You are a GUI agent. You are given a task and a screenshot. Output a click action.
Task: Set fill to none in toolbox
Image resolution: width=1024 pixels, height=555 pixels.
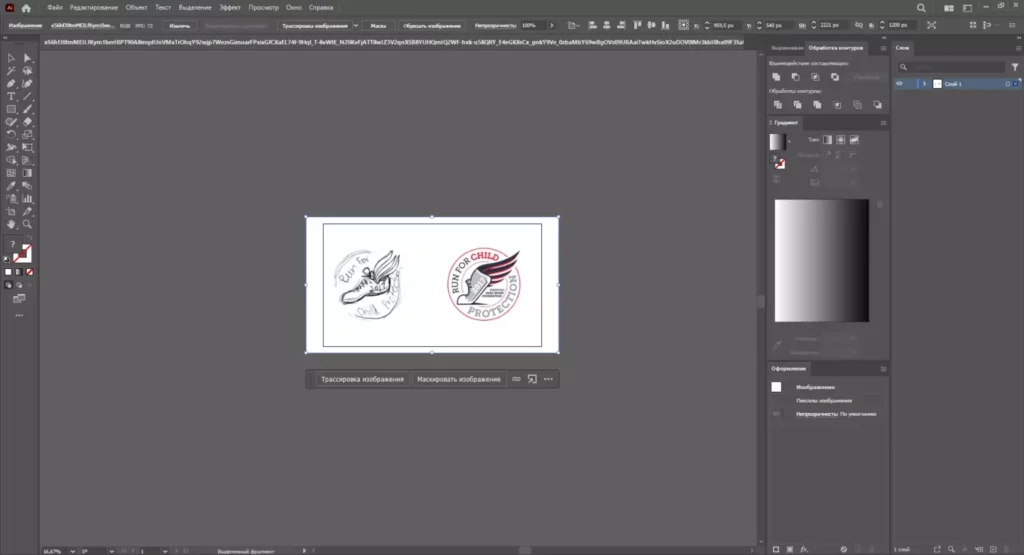point(29,272)
